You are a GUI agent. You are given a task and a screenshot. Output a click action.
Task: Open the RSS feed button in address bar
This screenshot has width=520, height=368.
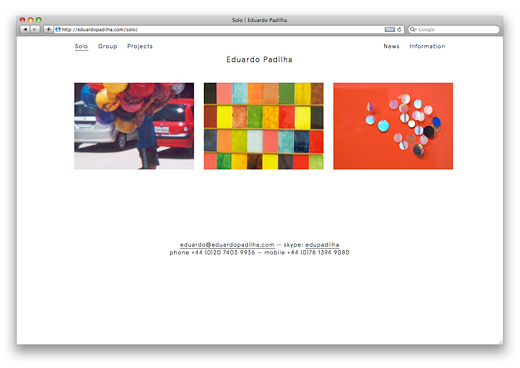pyautogui.click(x=389, y=29)
